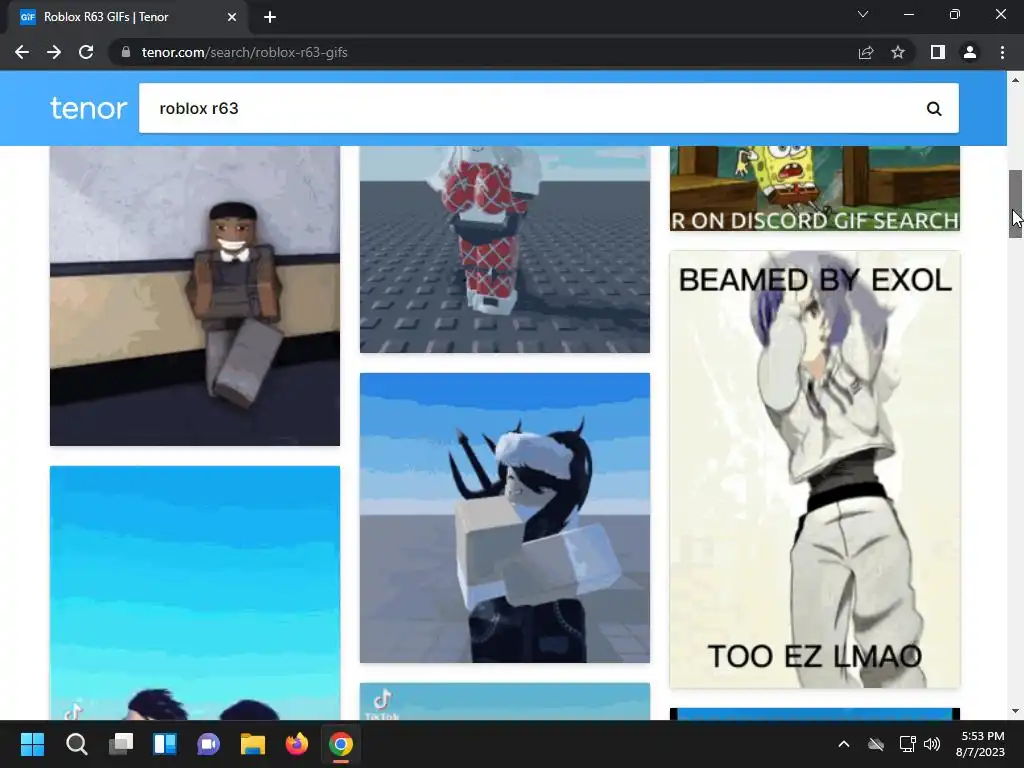Viewport: 1024px width, 768px height.
Task: Select the Roblox R63 GIFs | Tenor tab
Action: point(127,17)
